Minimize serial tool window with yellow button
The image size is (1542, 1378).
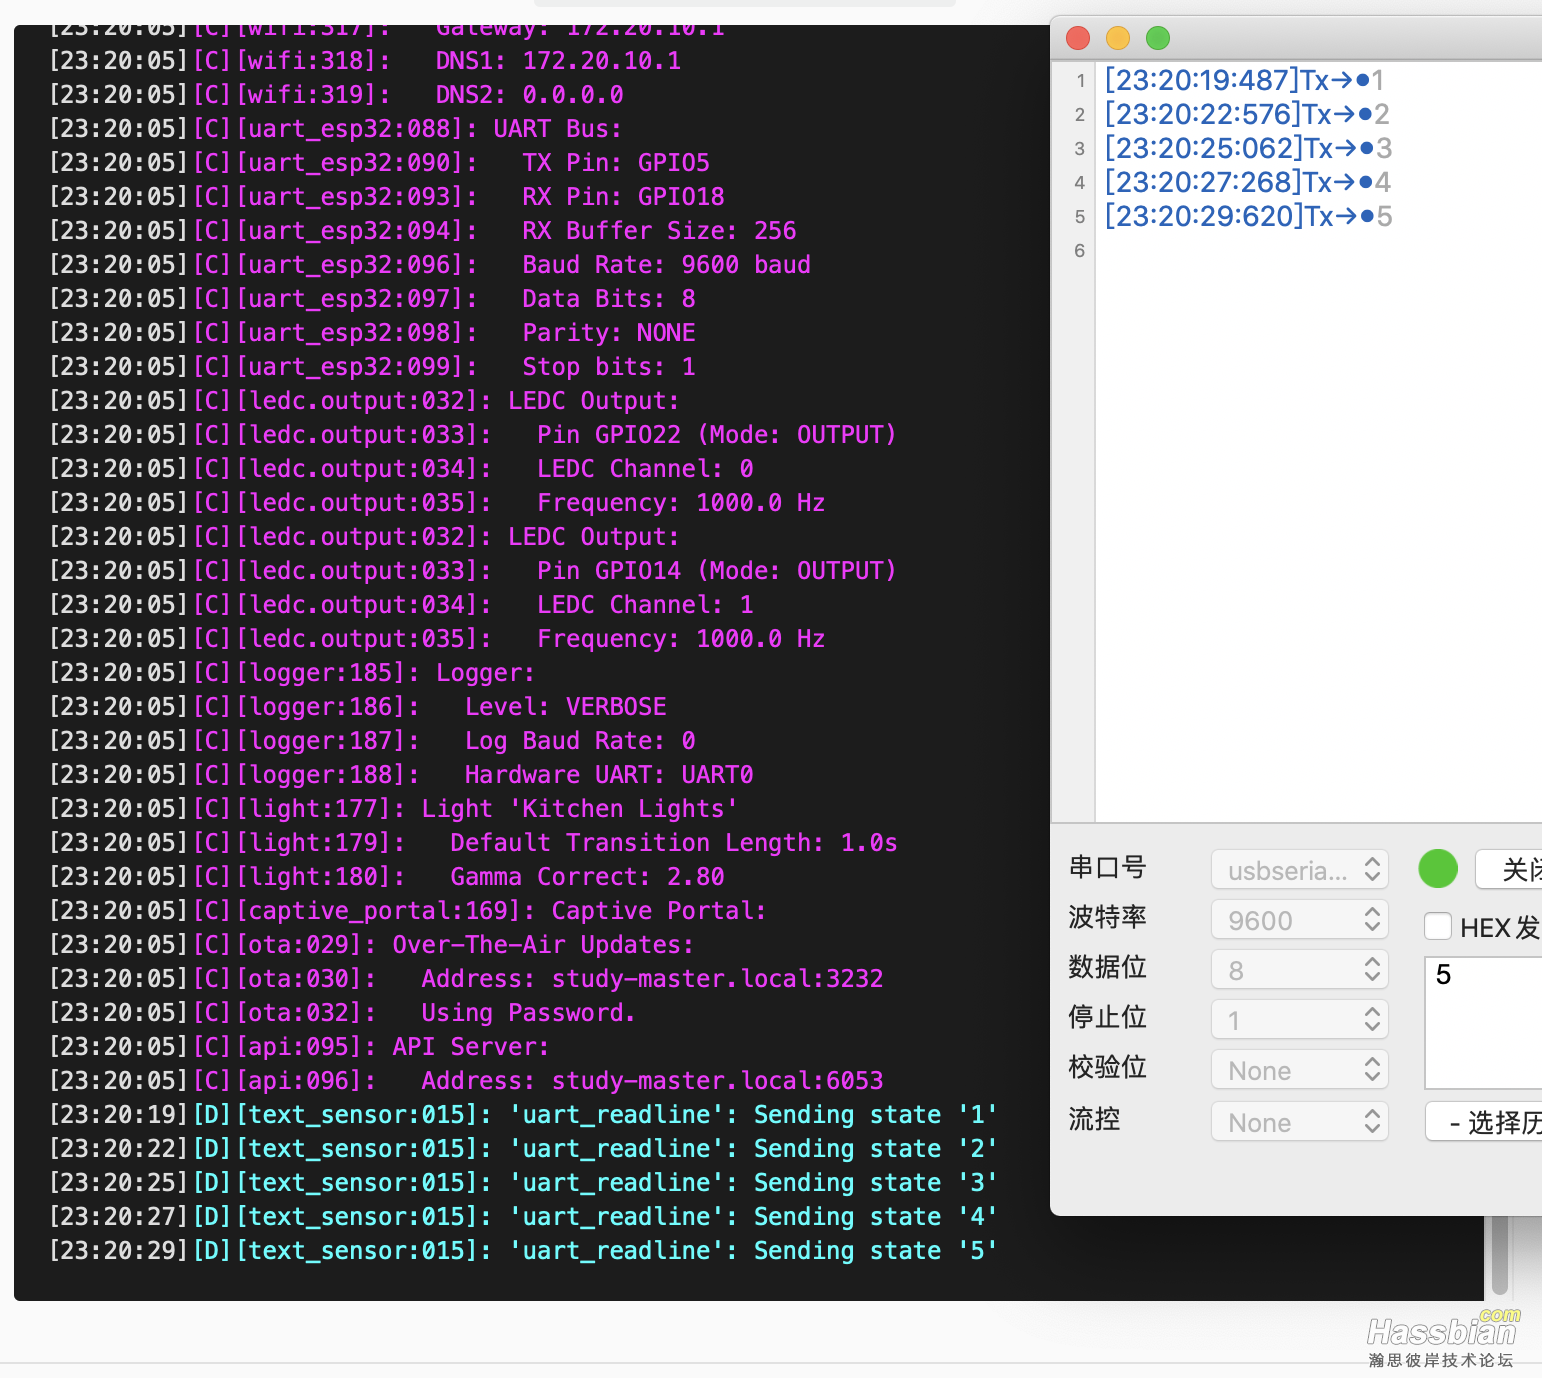pos(1118,38)
